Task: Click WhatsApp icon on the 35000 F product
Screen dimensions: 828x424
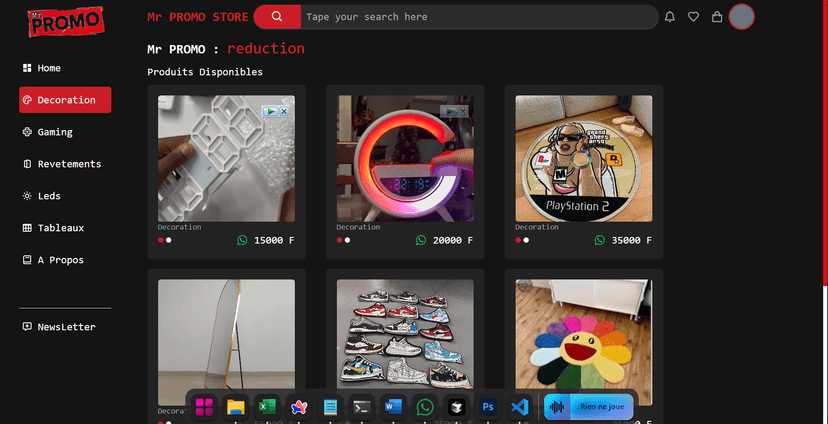Action: point(600,240)
